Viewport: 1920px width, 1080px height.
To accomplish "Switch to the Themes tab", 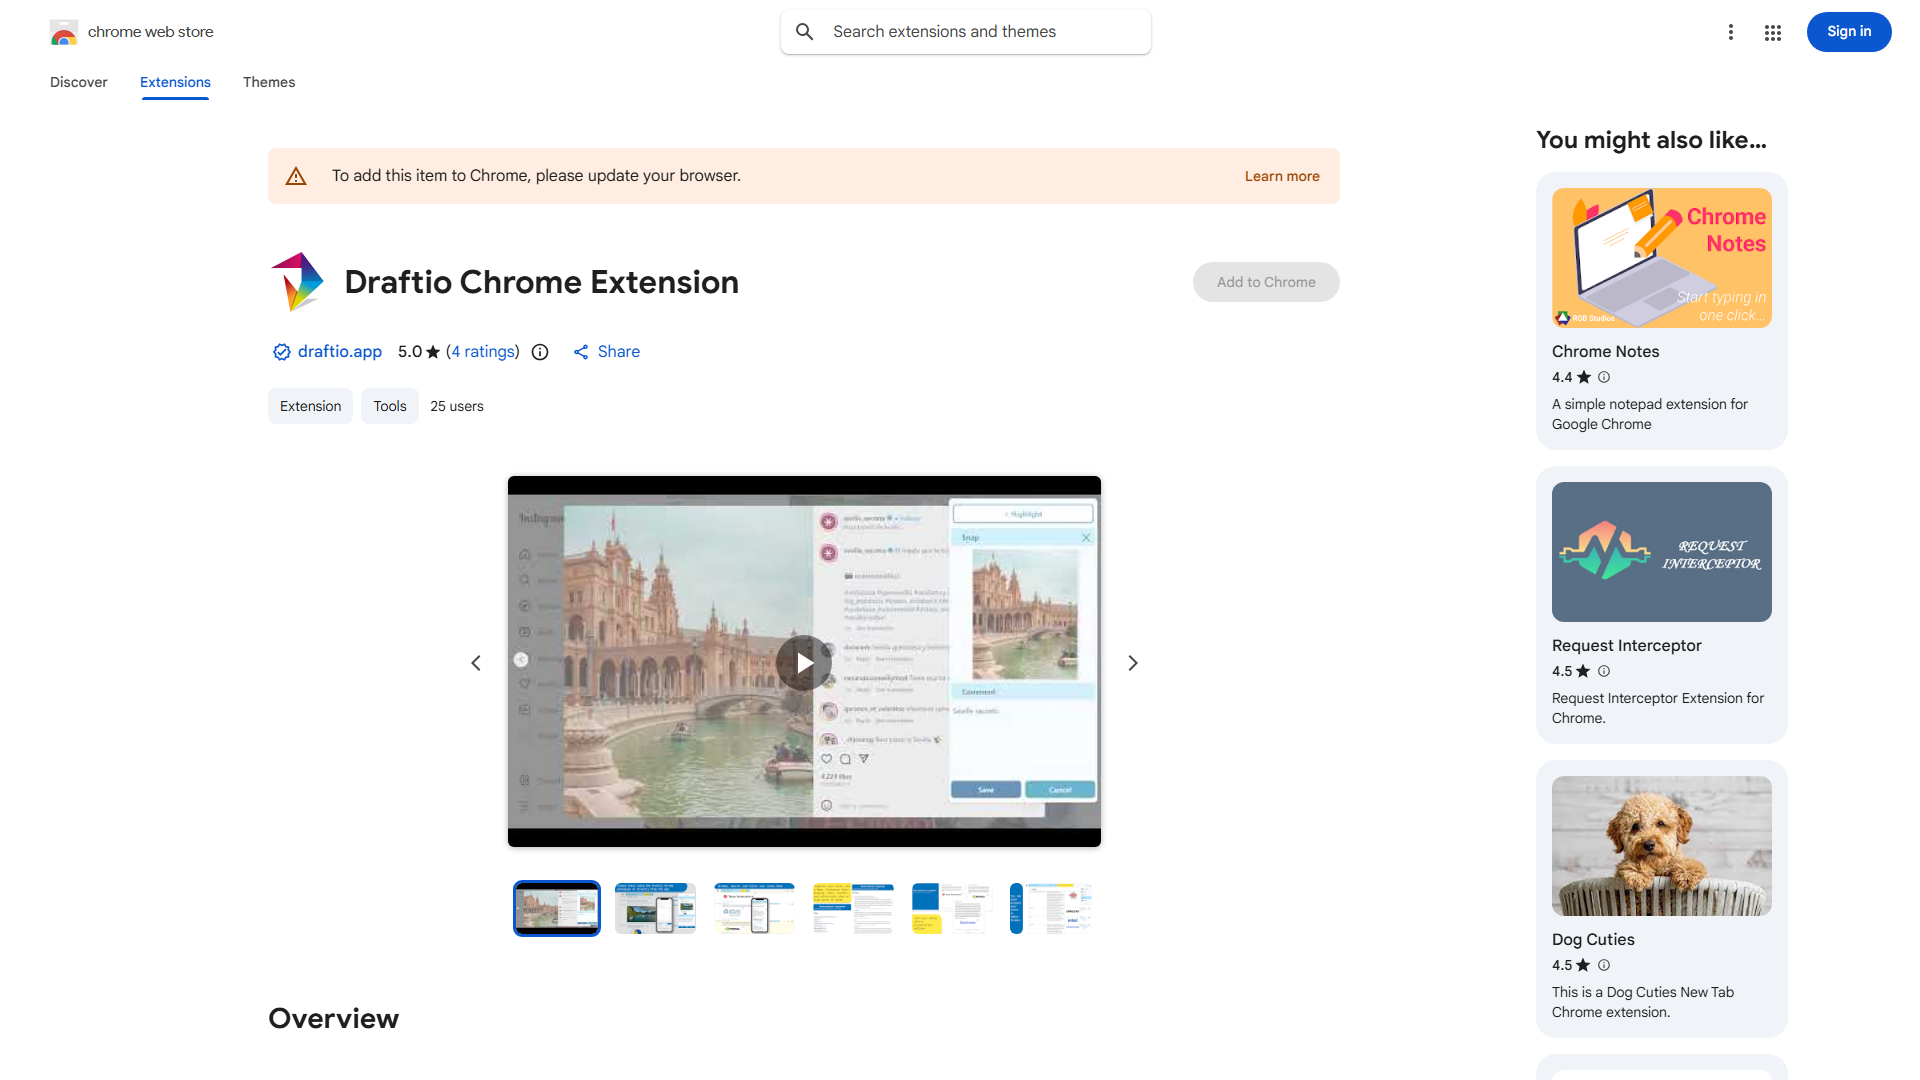I will coord(269,82).
